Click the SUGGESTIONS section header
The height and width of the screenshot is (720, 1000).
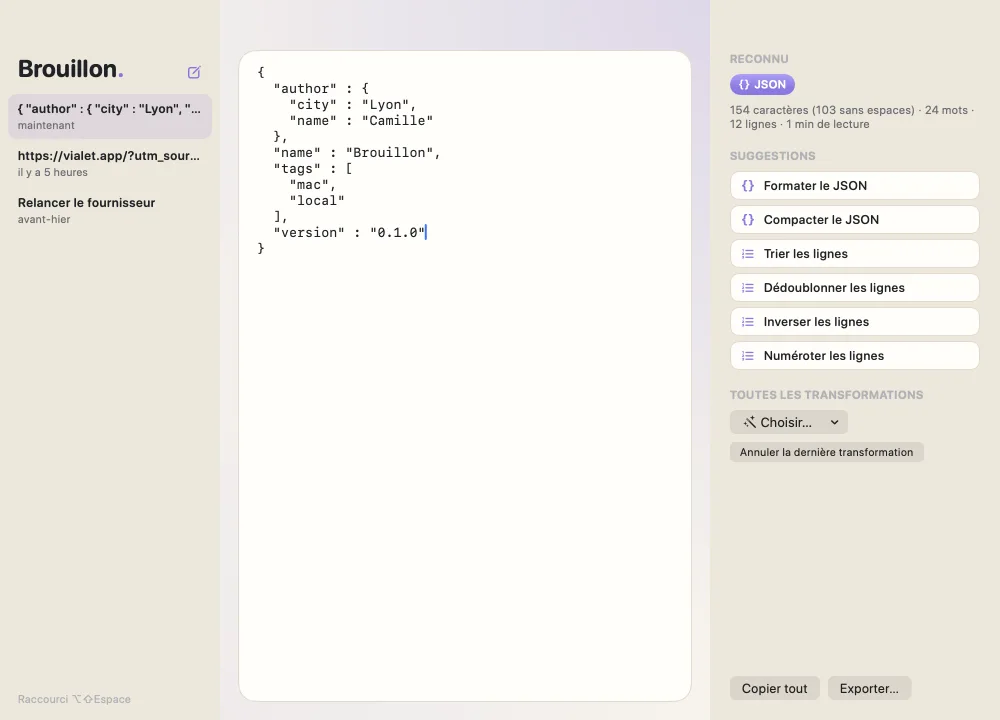(x=772, y=156)
